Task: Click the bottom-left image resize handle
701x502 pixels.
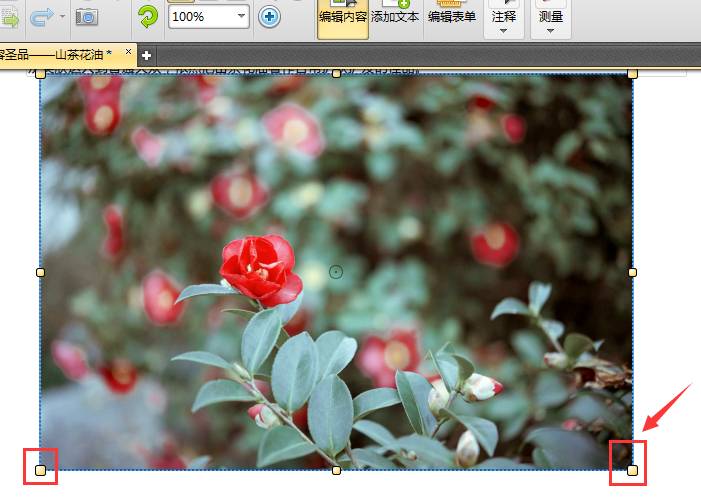Action: coord(40,470)
